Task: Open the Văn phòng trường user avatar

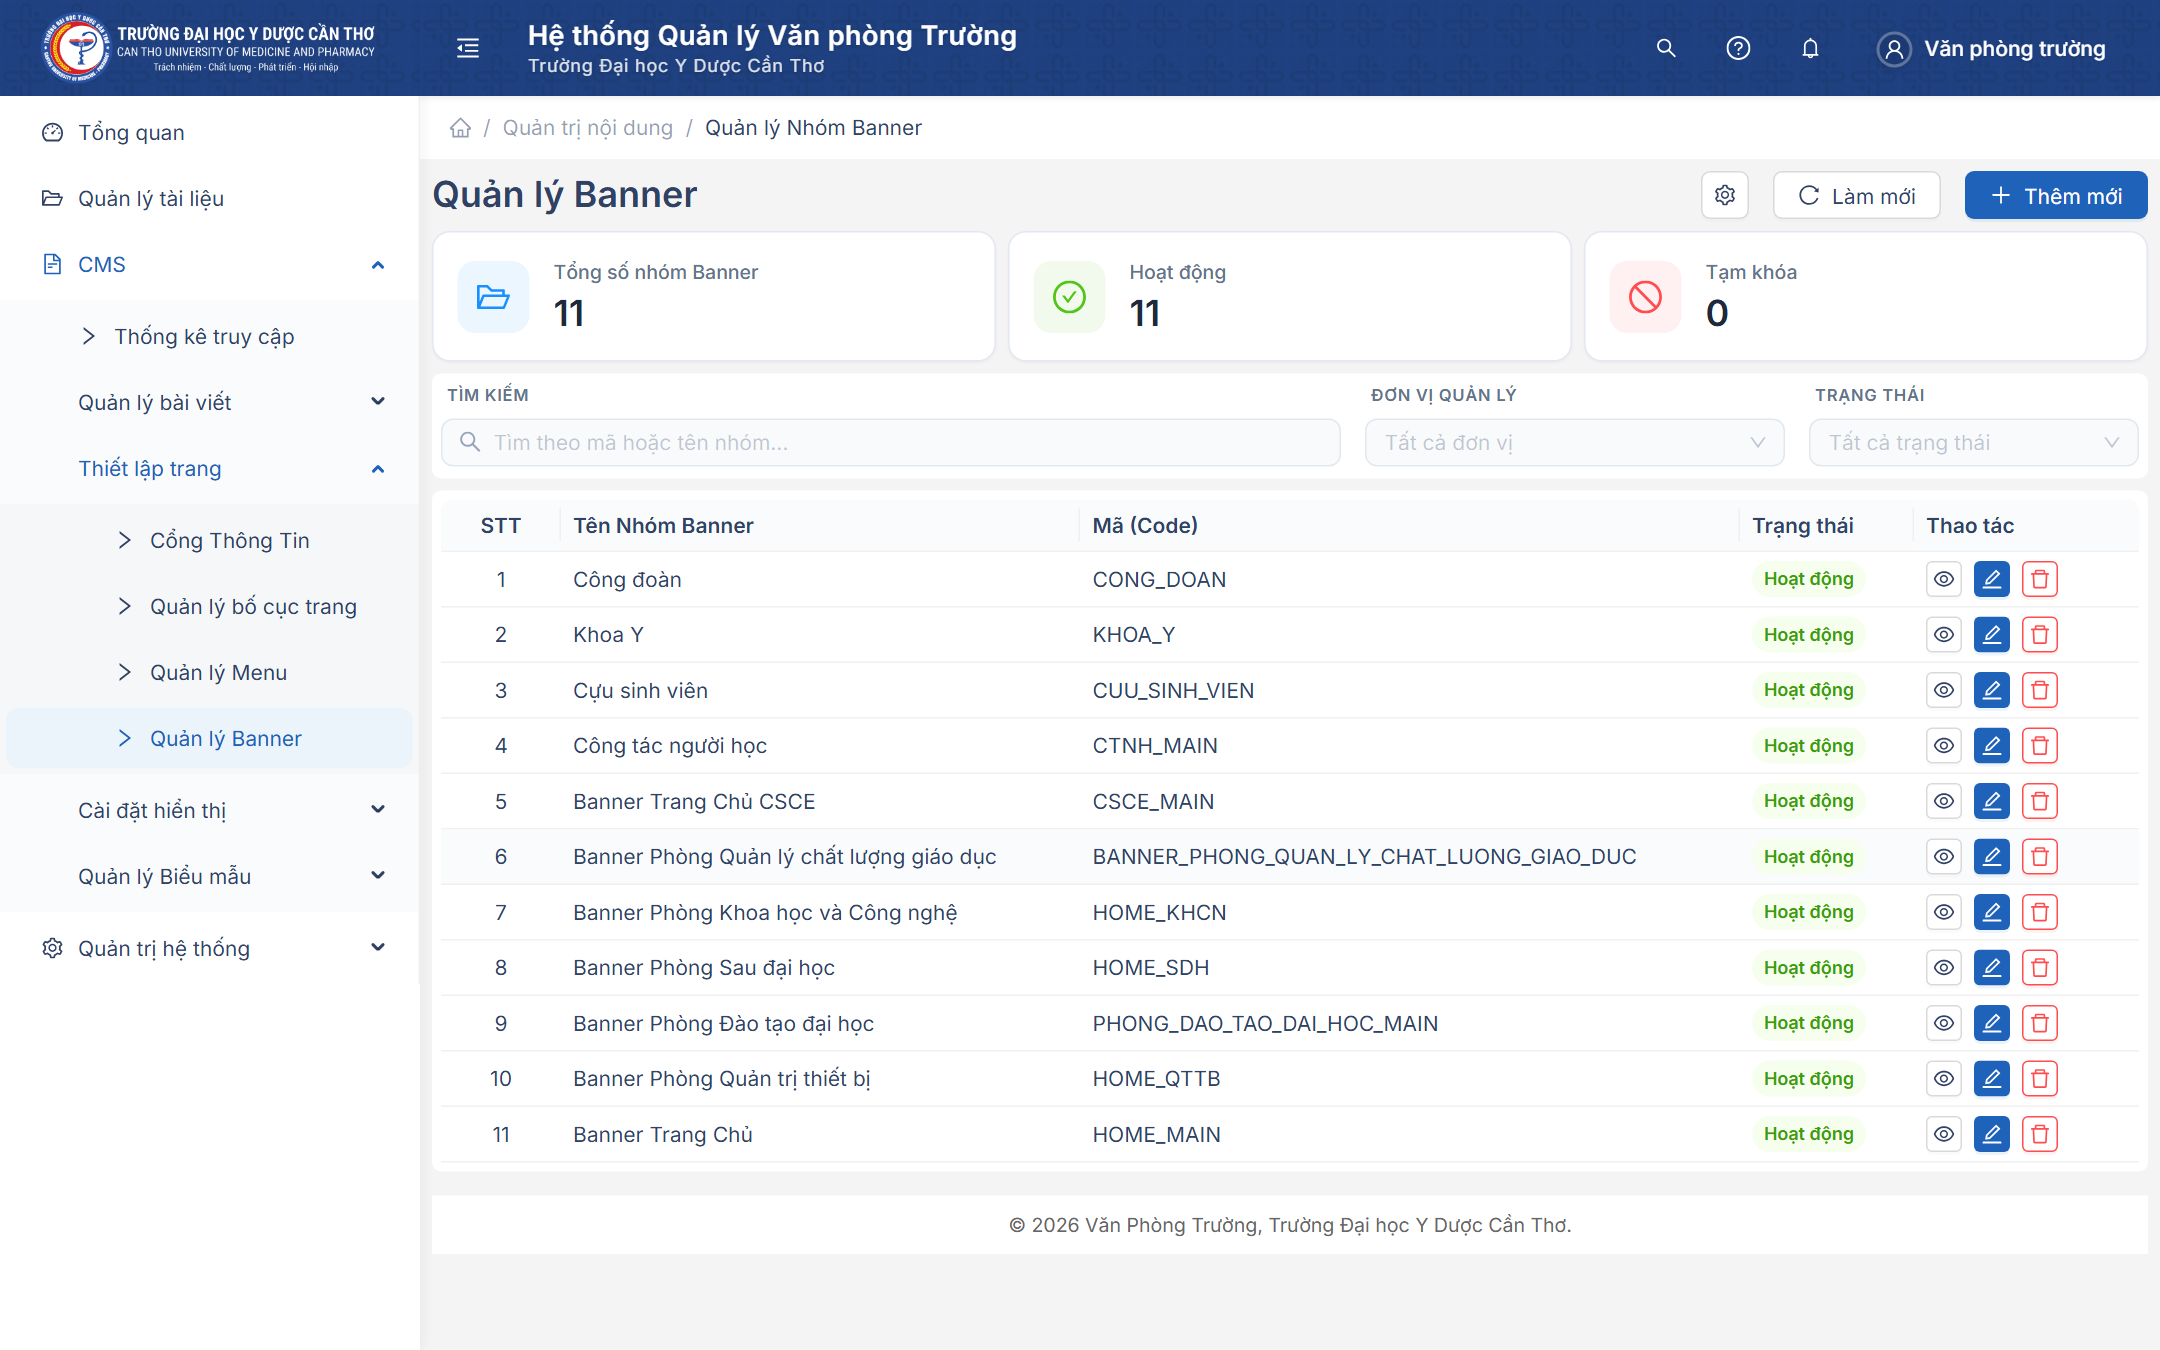Action: click(1894, 49)
